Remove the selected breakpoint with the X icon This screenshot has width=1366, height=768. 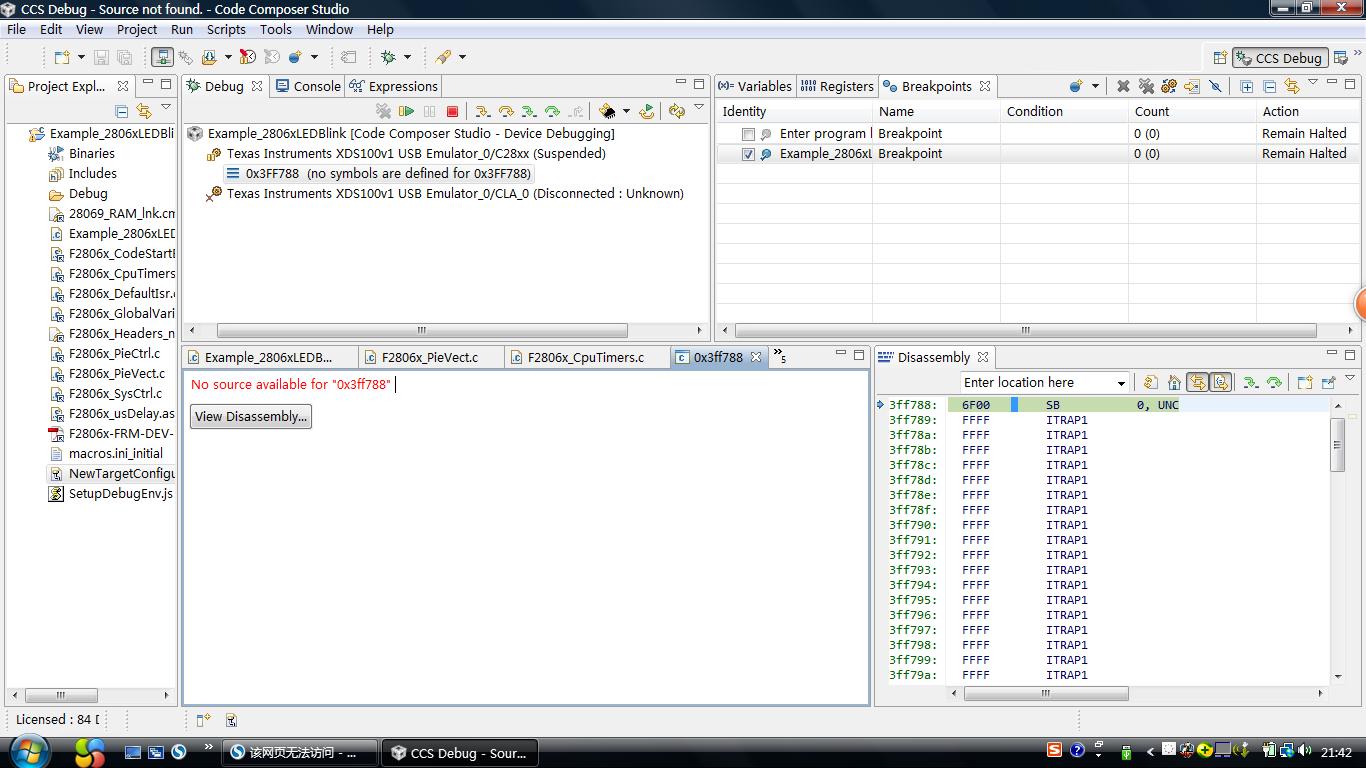click(1123, 86)
